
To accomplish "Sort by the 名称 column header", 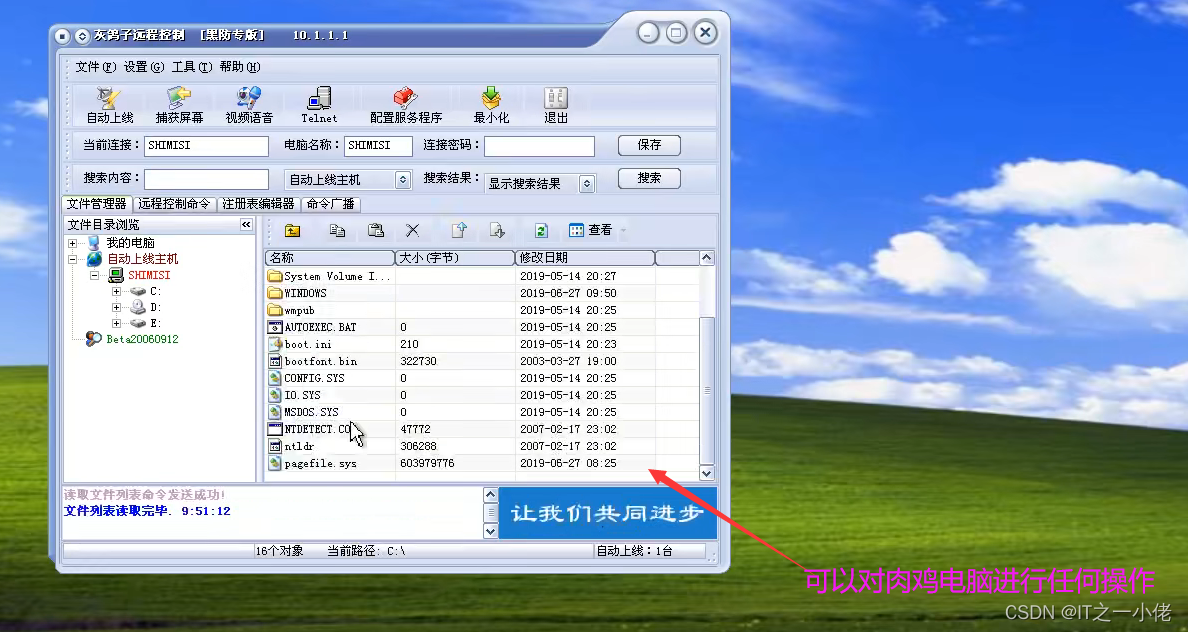I will coord(330,258).
